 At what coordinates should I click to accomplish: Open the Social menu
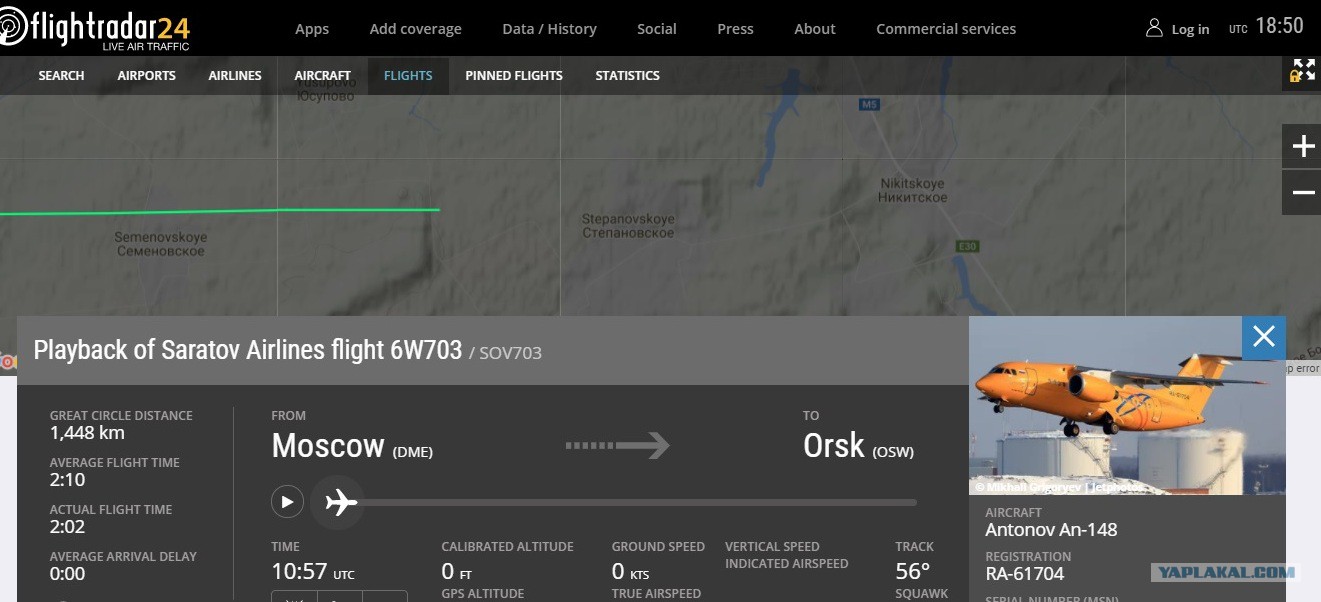point(657,29)
